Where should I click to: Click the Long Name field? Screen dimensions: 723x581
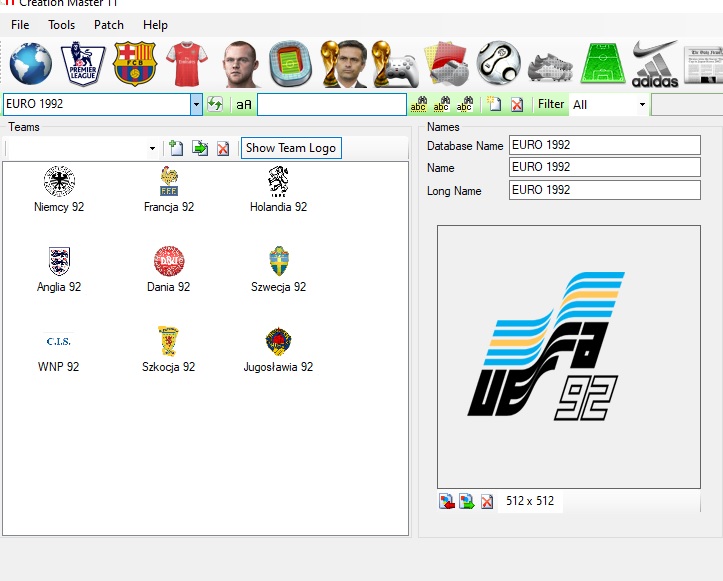pyautogui.click(x=604, y=190)
